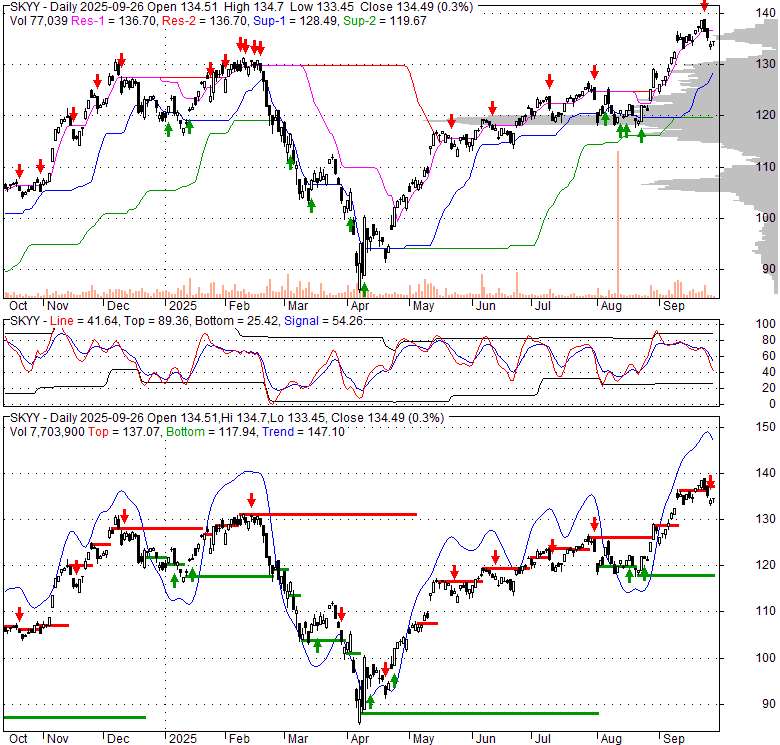This screenshot has height=745, width=780.
Task: Click the Jul label on top chart time axis
Action: 542,306
